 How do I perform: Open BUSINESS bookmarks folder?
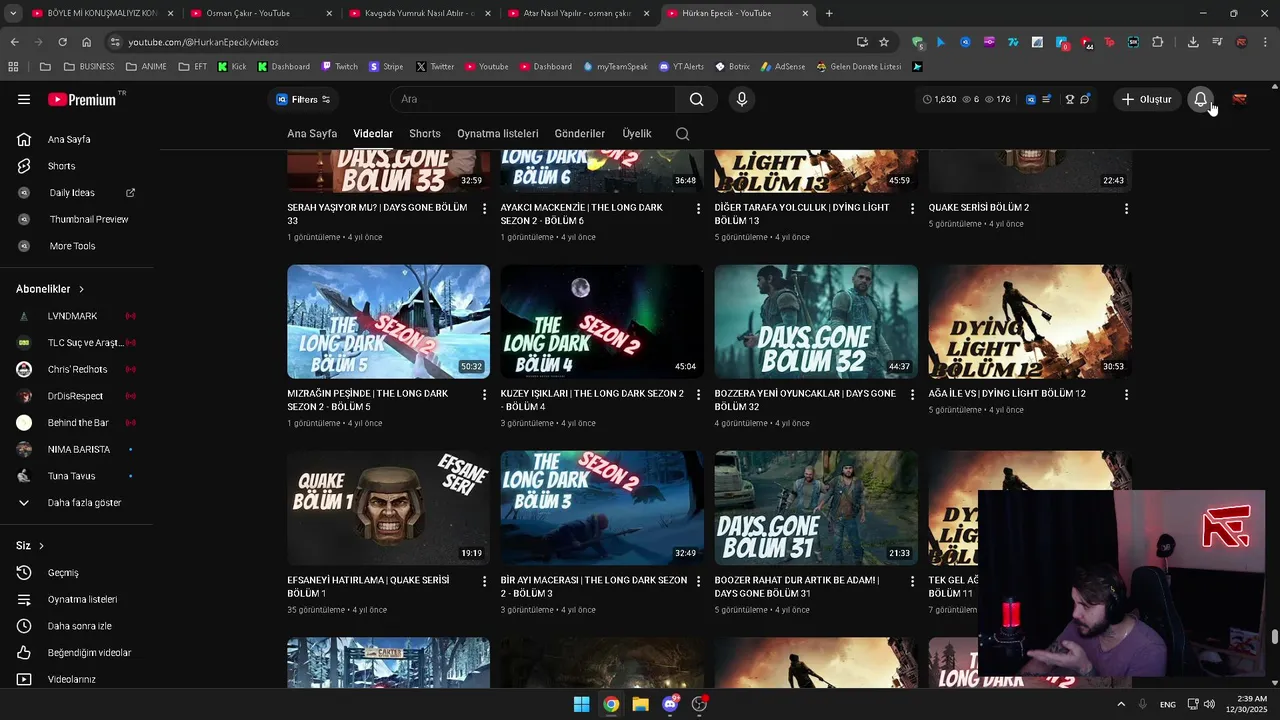coord(88,67)
